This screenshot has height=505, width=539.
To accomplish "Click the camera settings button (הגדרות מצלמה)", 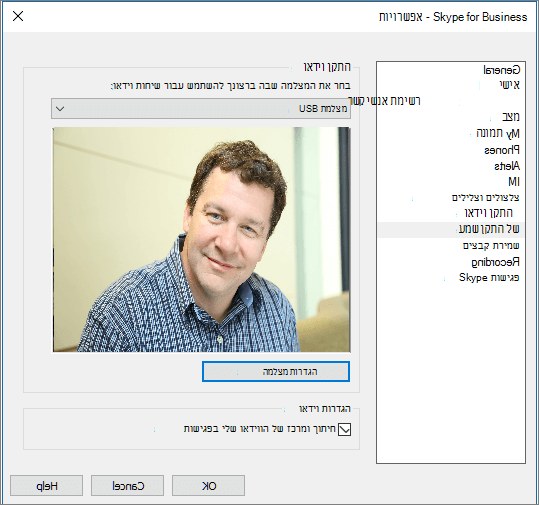I will pyautogui.click(x=276, y=371).
